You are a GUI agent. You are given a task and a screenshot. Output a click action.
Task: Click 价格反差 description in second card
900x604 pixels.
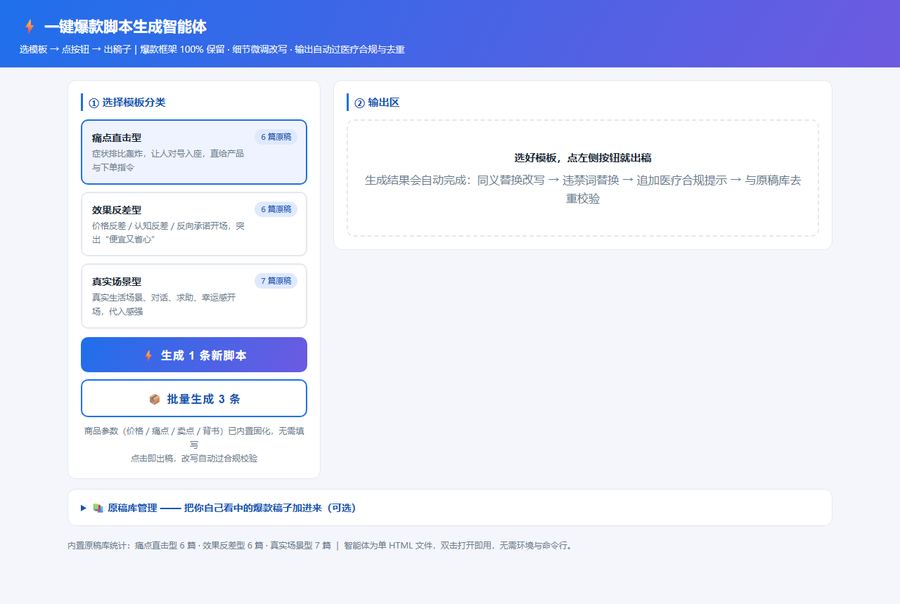pyautogui.click(x=168, y=232)
